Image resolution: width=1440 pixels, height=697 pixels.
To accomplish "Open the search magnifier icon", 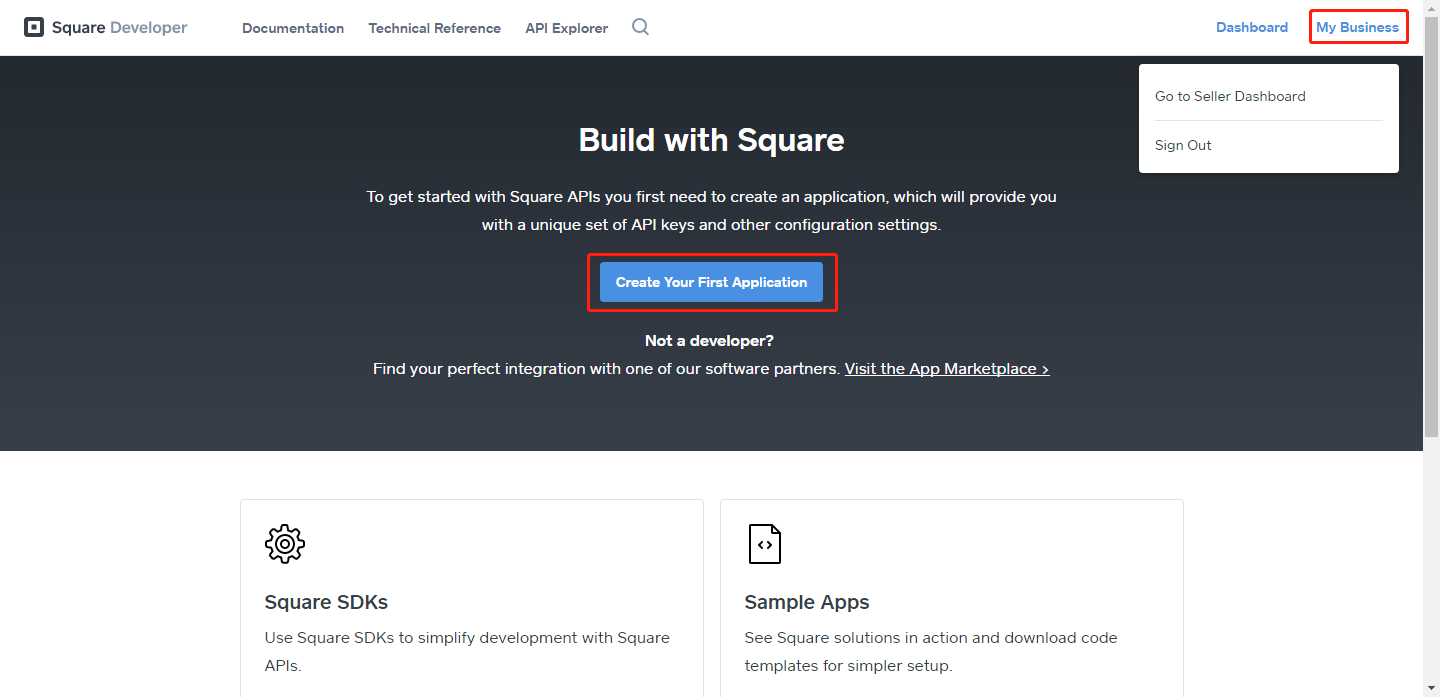I will [x=641, y=27].
